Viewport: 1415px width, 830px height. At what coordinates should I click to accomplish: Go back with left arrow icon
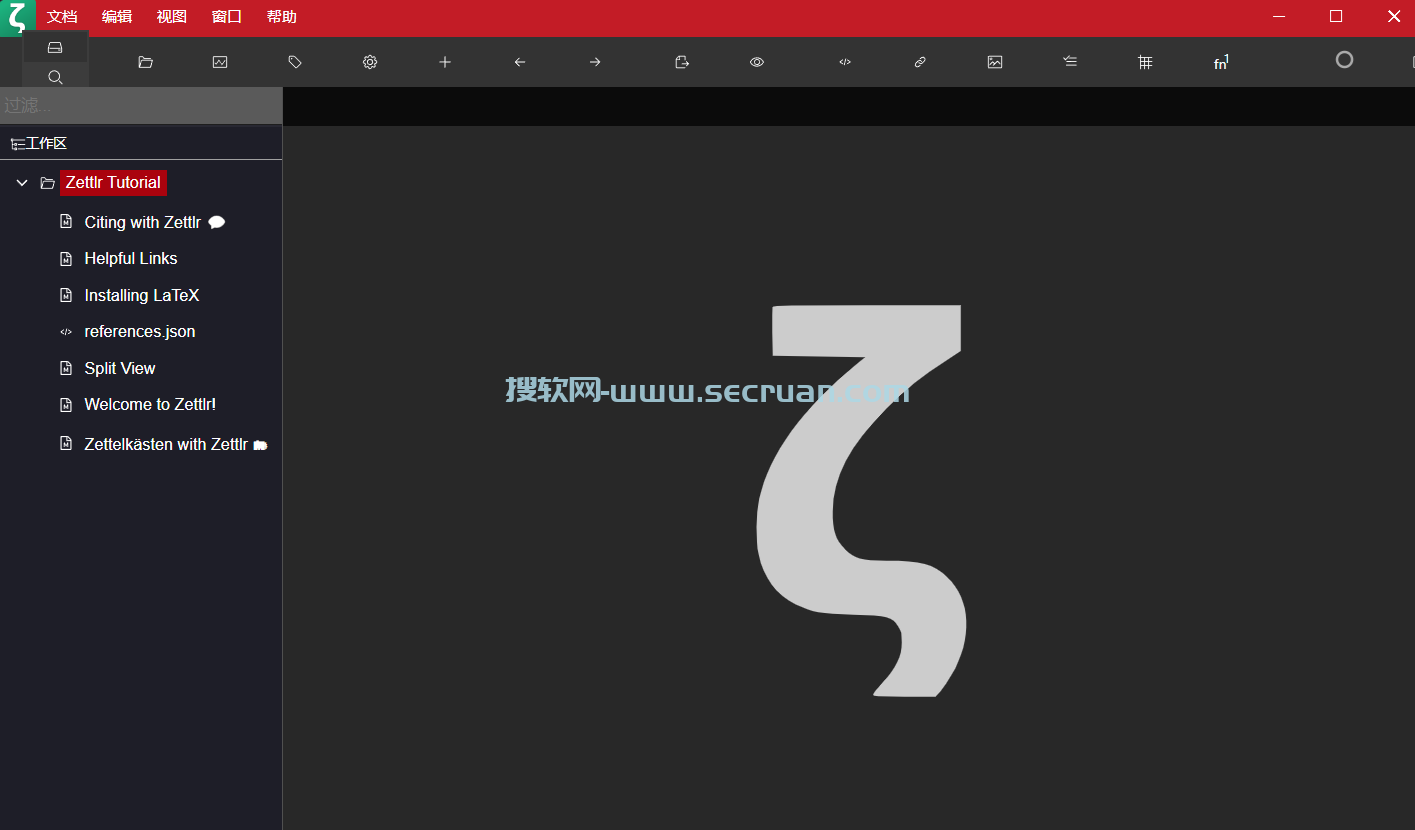click(520, 62)
